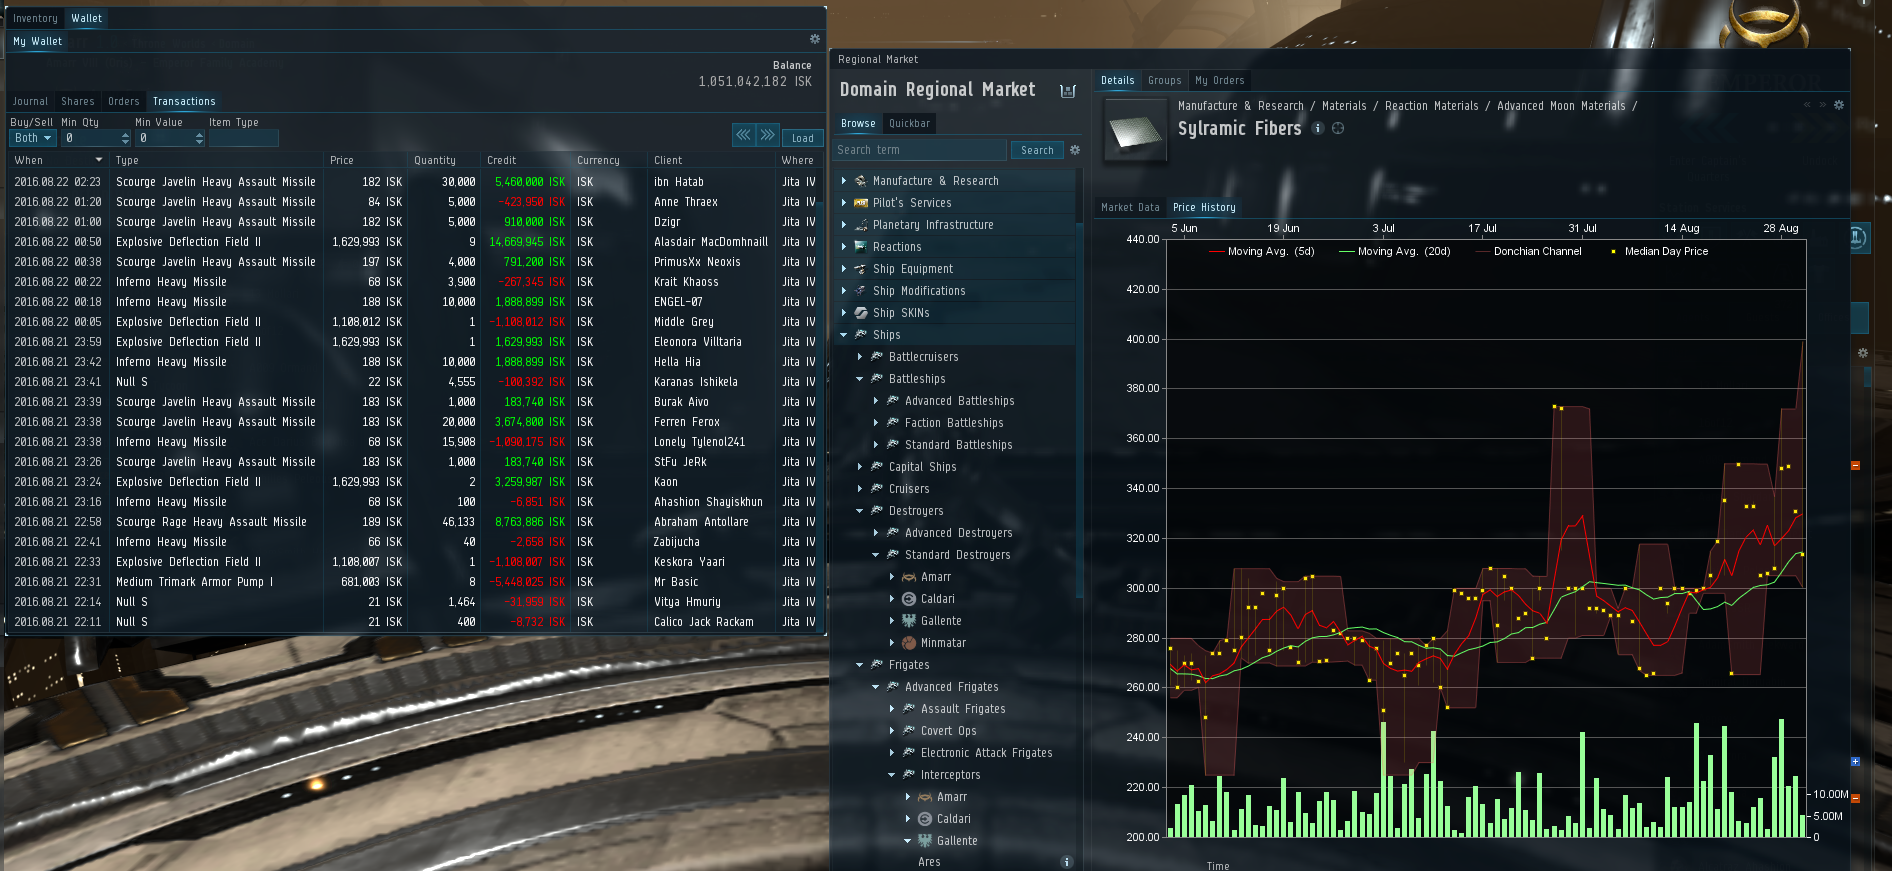Viewport: 1892px width, 871px height.
Task: Open the Market Data tab
Action: pyautogui.click(x=1130, y=207)
